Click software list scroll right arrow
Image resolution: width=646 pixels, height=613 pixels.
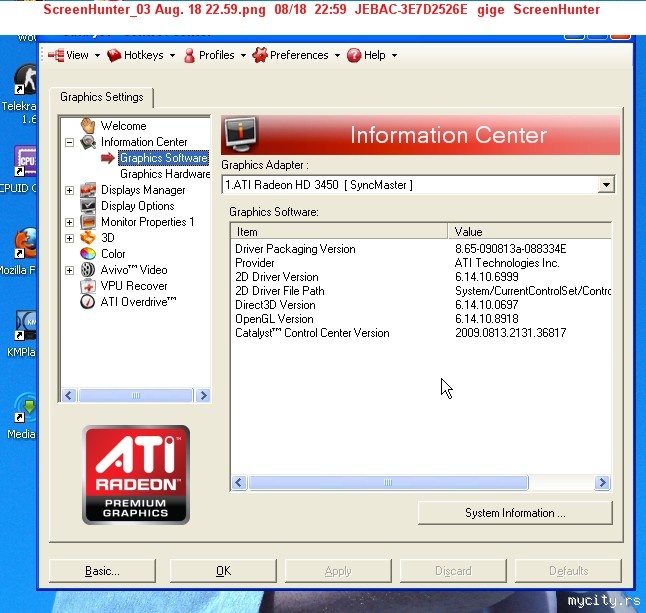[602, 482]
